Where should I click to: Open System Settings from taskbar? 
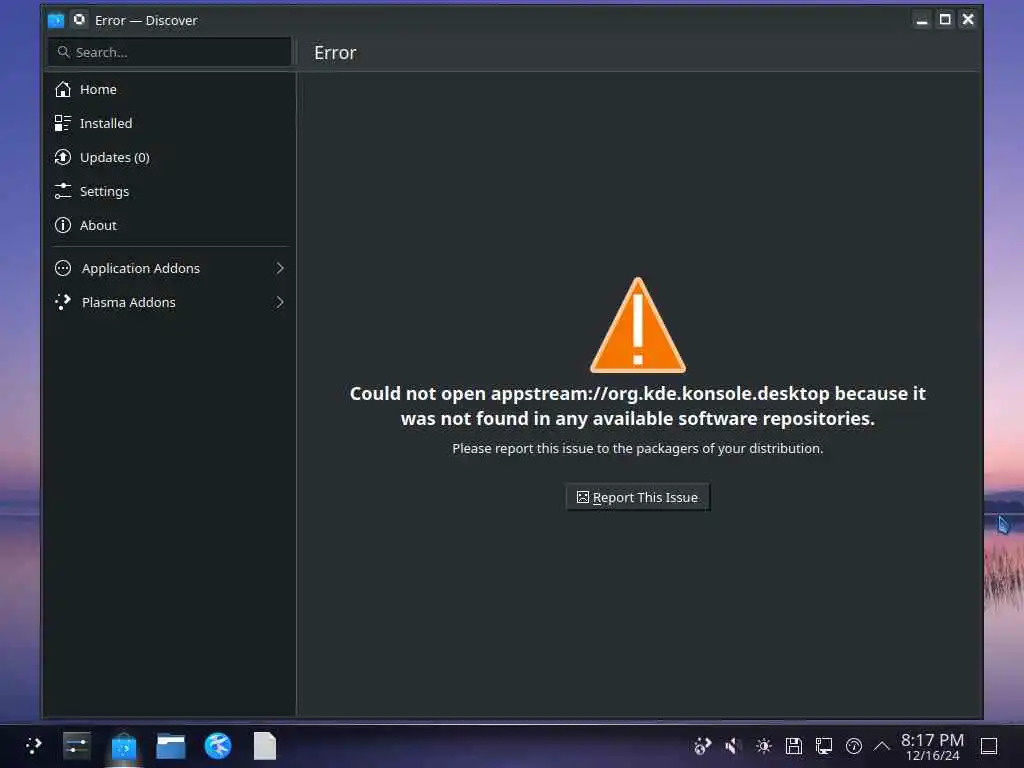(76, 746)
